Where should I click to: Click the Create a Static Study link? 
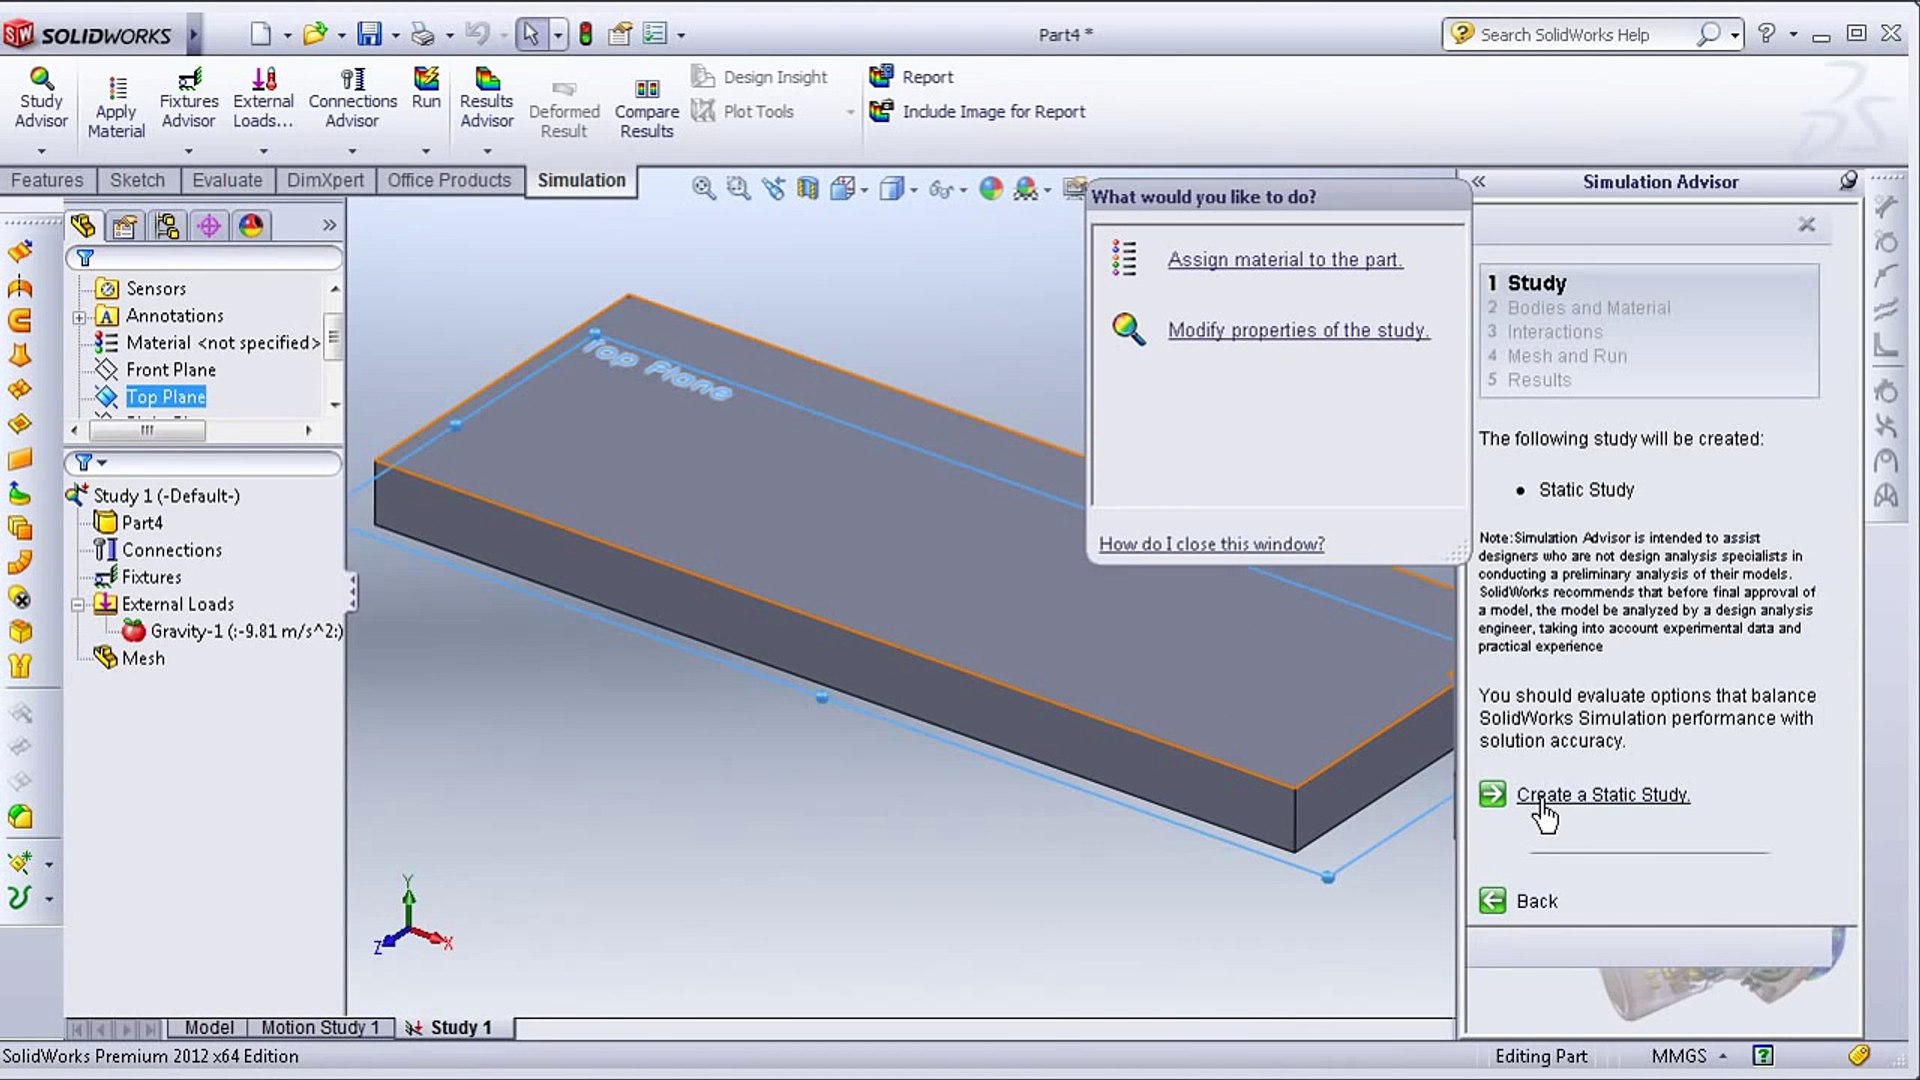tap(1602, 795)
